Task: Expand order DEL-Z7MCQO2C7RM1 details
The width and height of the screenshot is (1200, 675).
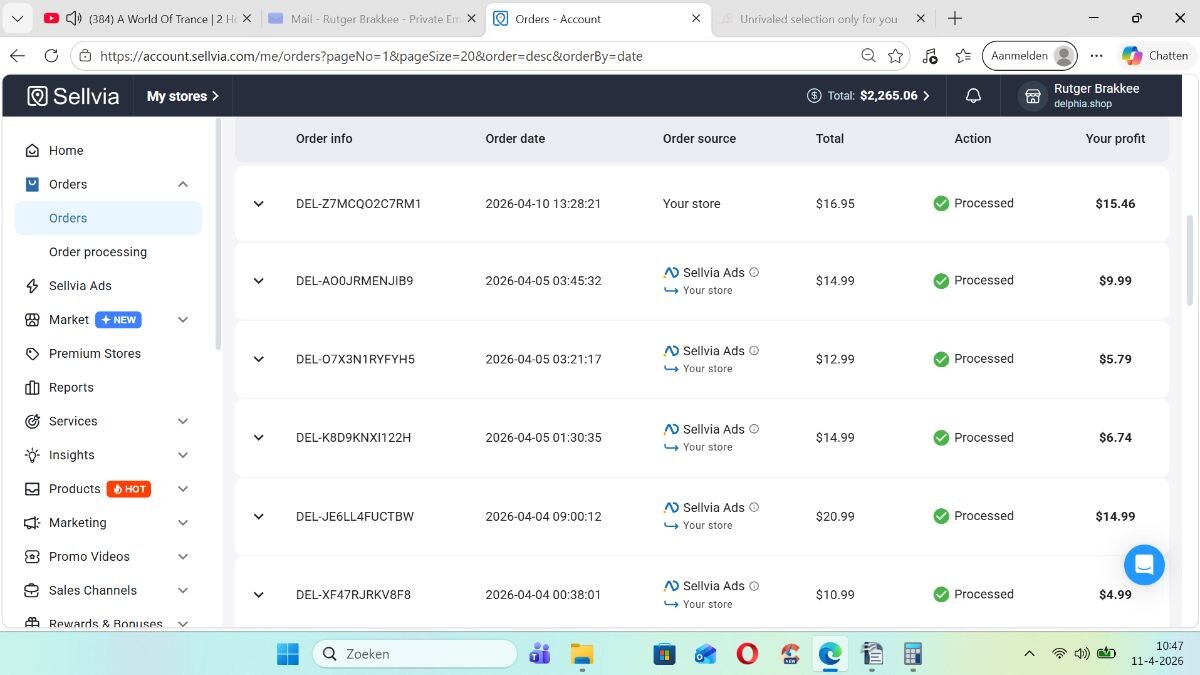Action: [x=259, y=204]
